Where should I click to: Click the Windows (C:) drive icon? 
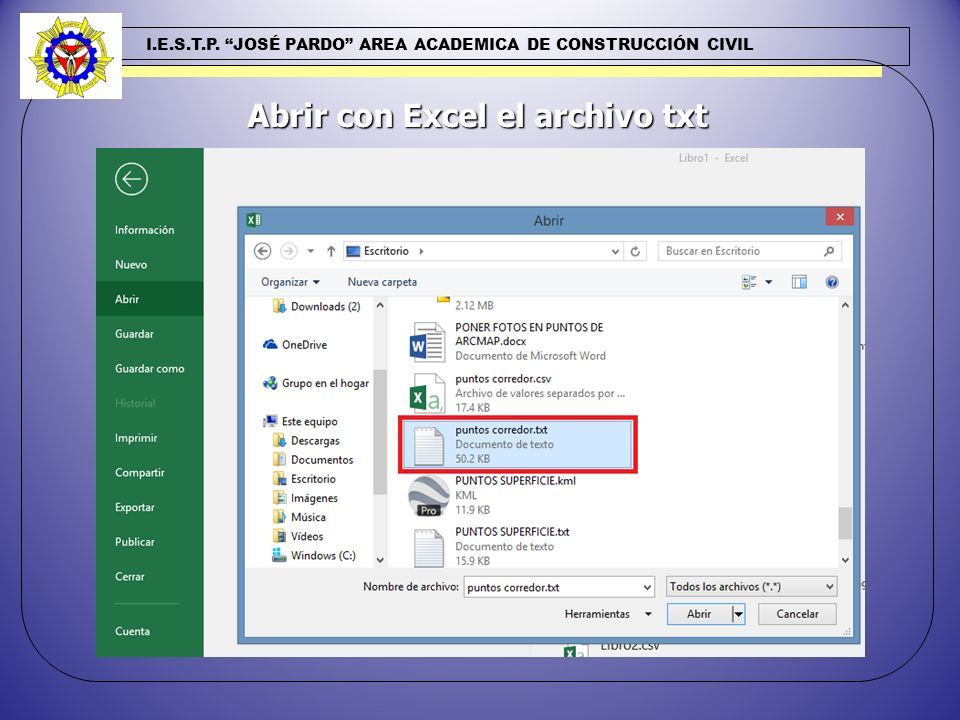(279, 555)
